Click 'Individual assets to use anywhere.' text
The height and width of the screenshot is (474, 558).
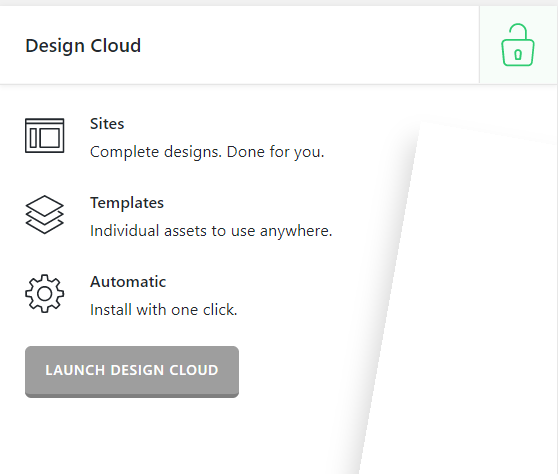tap(211, 231)
